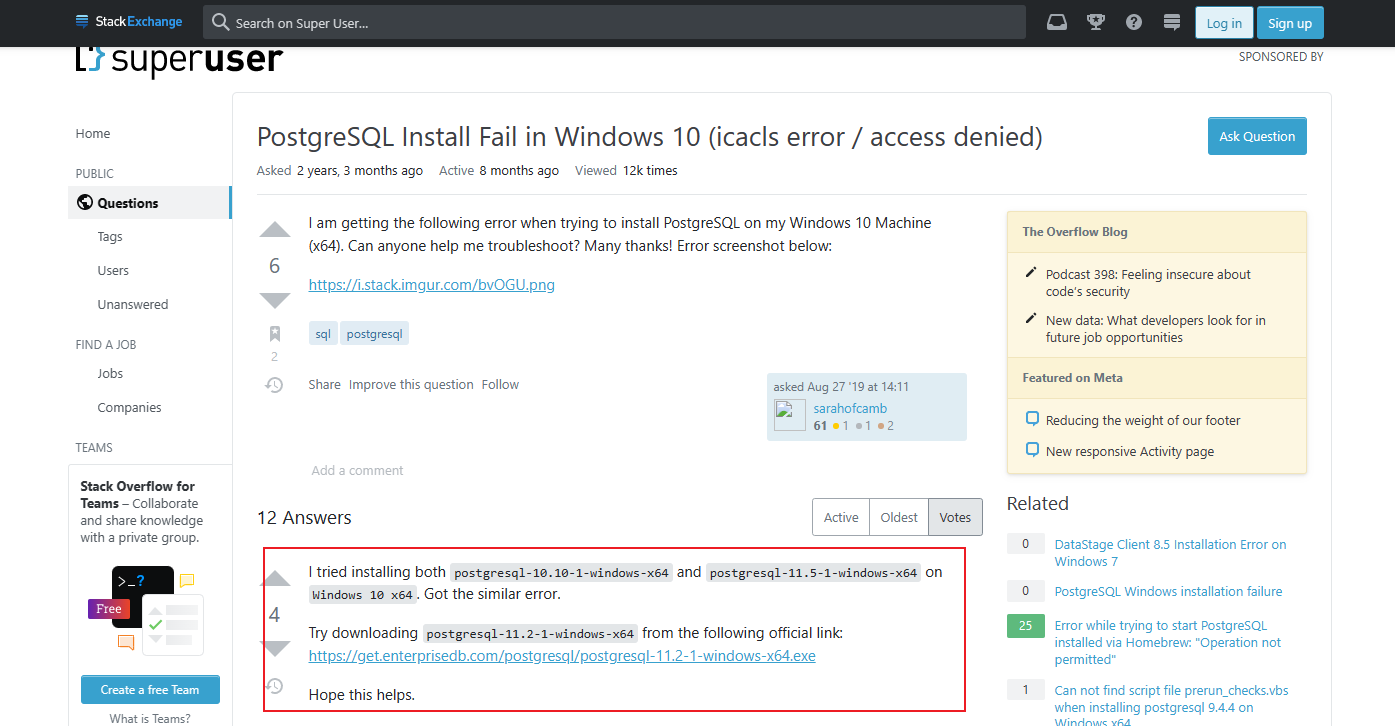Screen dimensions: 1395x726
Task: Click the Super User logo
Action: (x=179, y=60)
